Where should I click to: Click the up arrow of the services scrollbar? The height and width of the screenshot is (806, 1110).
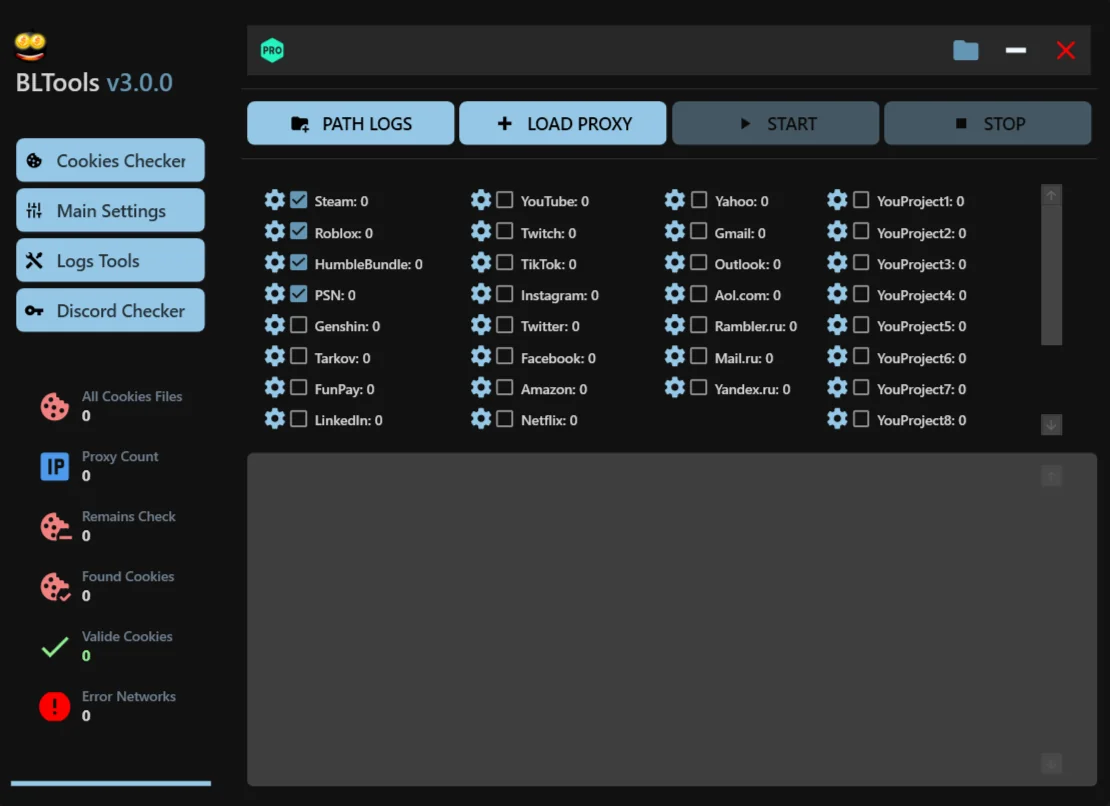click(1051, 195)
